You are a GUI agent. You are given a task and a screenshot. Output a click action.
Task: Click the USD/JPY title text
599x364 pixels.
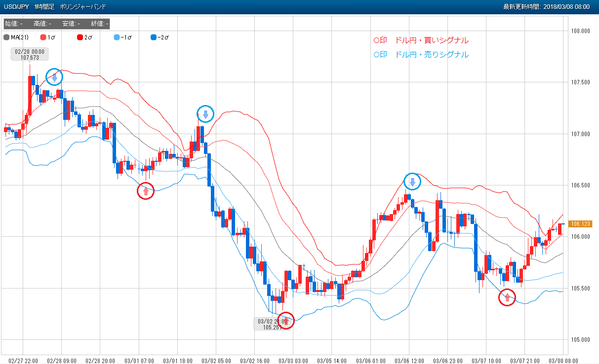click(x=16, y=6)
